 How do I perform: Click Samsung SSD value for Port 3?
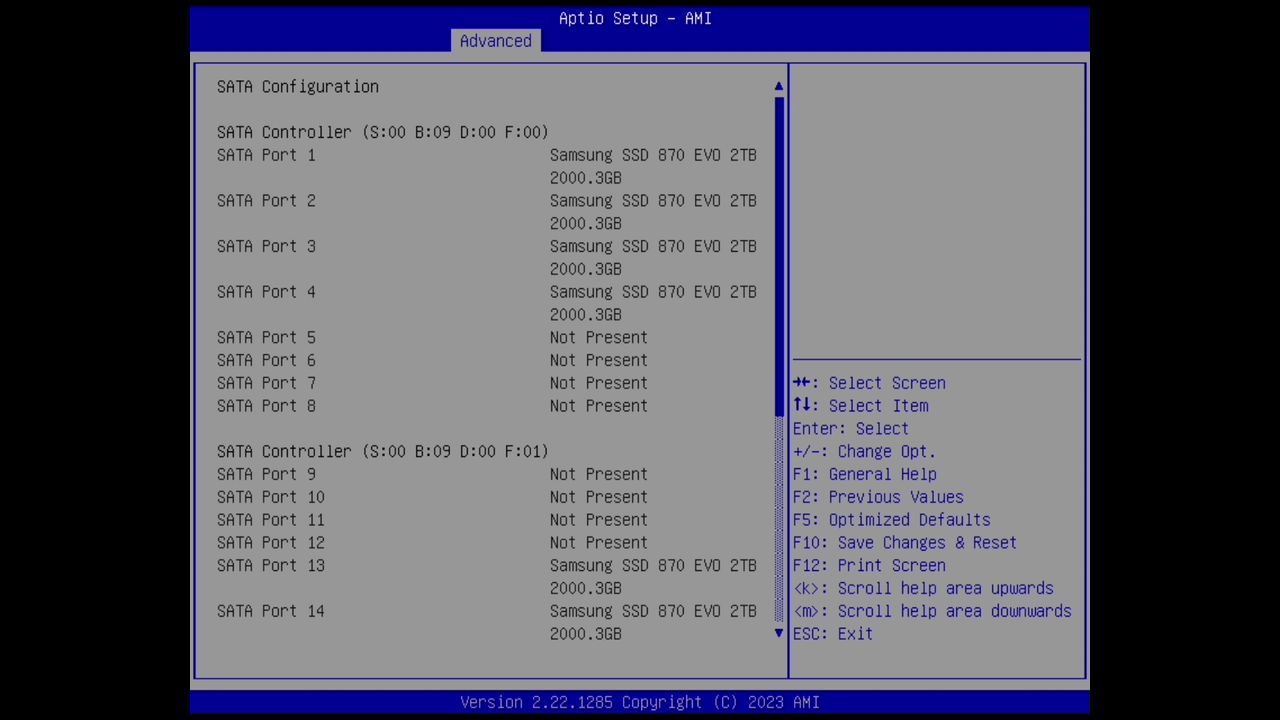[x=653, y=246]
